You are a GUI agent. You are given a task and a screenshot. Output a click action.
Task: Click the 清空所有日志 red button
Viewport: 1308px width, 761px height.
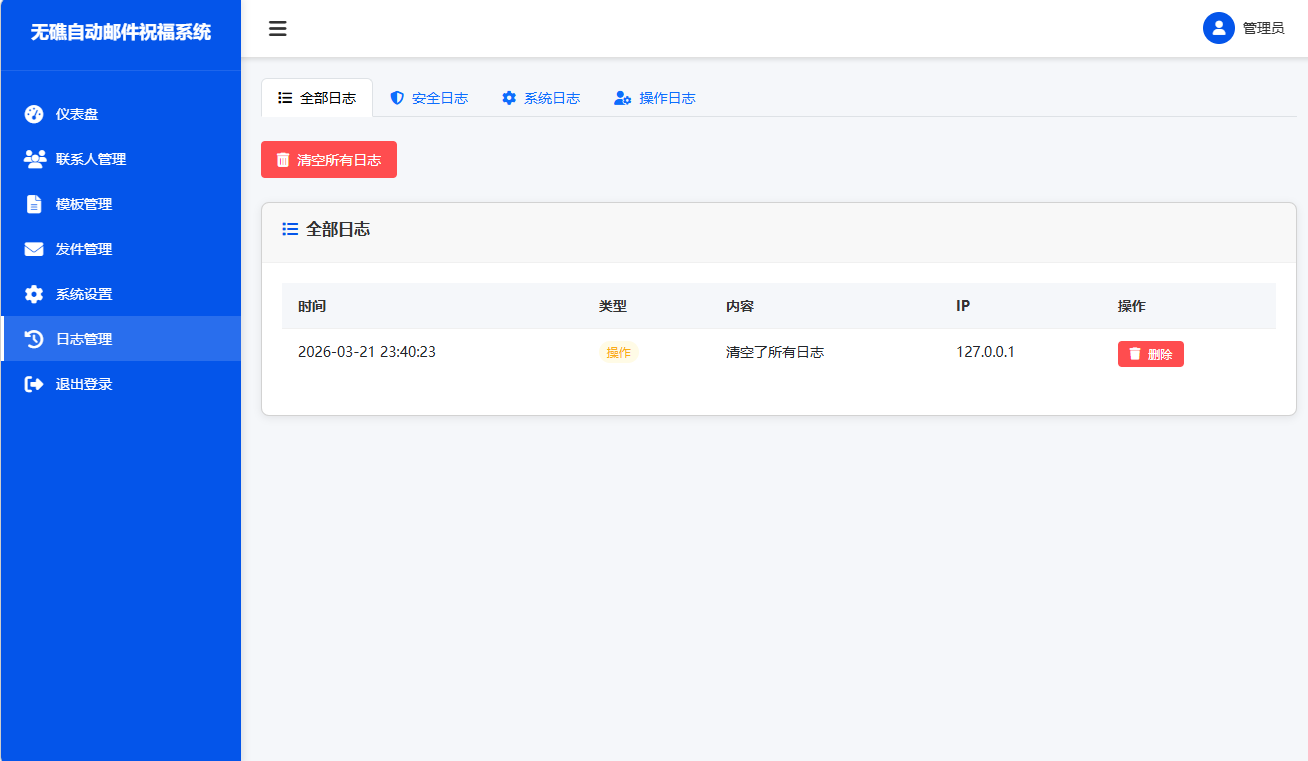(328, 159)
